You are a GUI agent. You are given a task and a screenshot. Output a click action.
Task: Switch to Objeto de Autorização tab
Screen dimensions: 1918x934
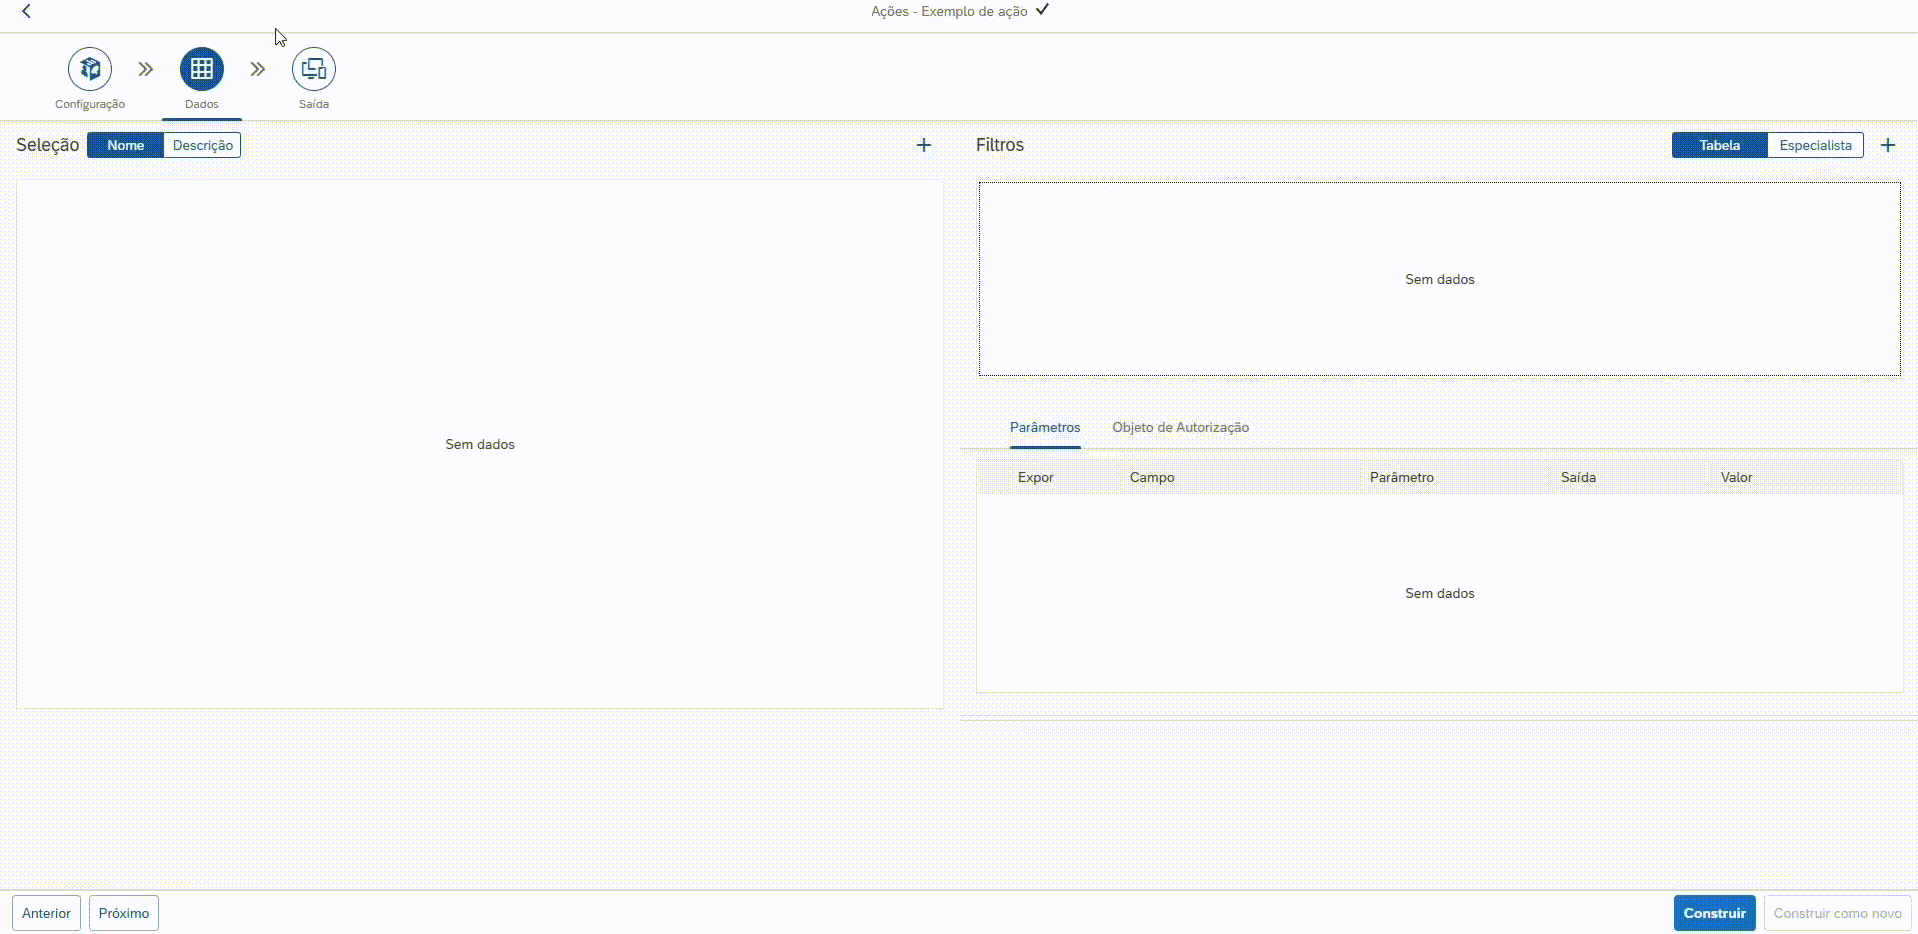pyautogui.click(x=1180, y=427)
